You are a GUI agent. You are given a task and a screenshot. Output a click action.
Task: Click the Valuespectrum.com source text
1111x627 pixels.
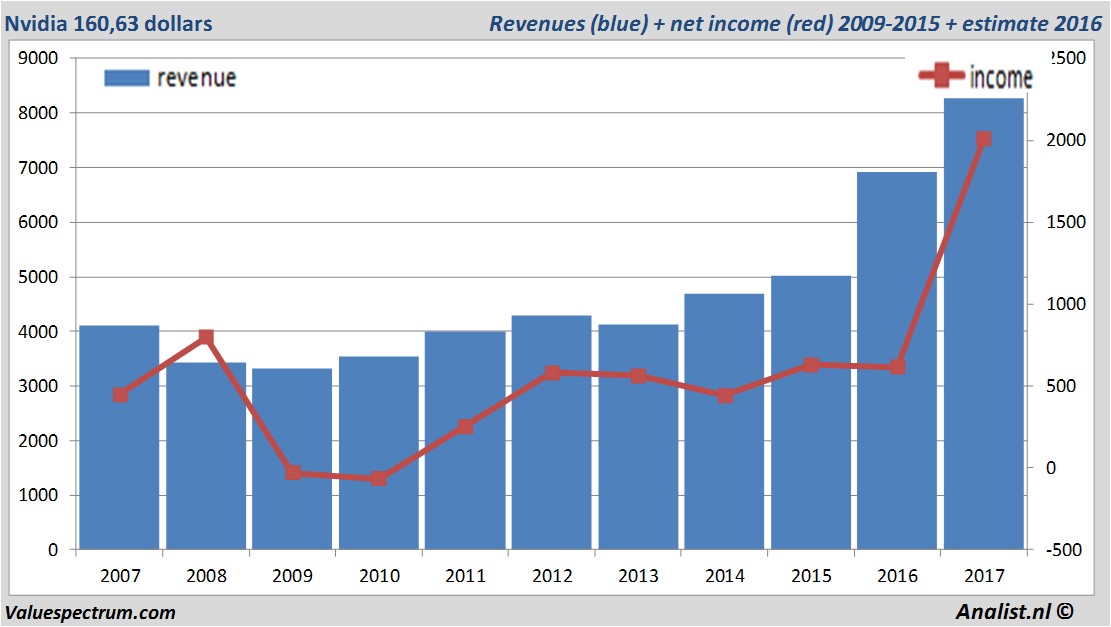pyautogui.click(x=90, y=612)
